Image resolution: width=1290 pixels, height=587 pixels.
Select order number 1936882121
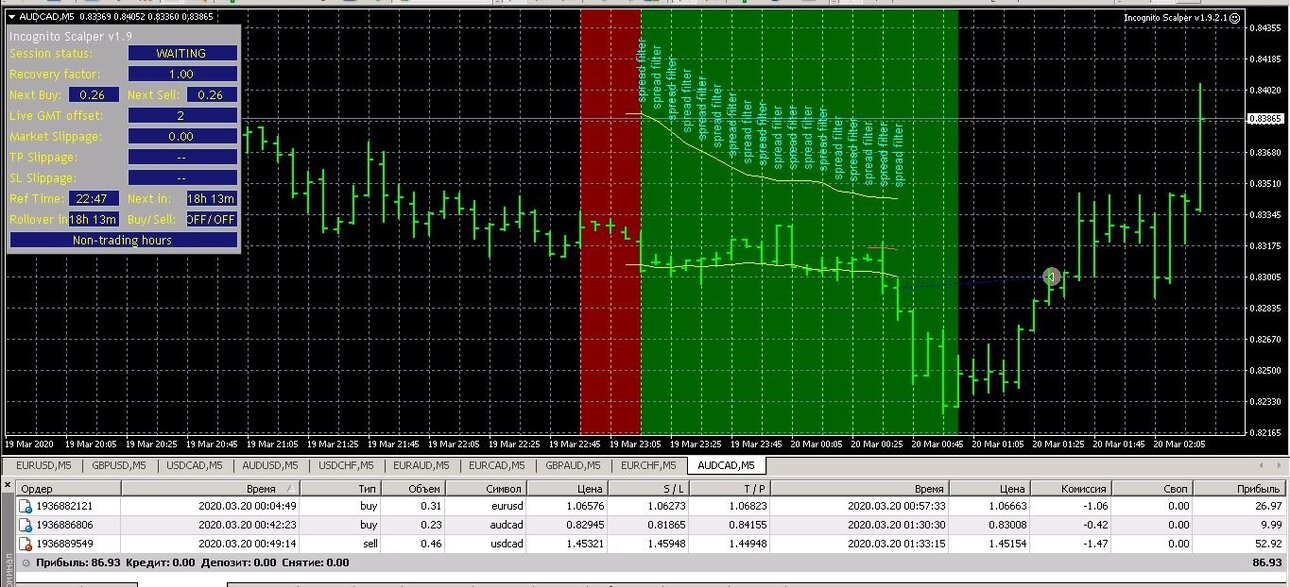(64, 506)
